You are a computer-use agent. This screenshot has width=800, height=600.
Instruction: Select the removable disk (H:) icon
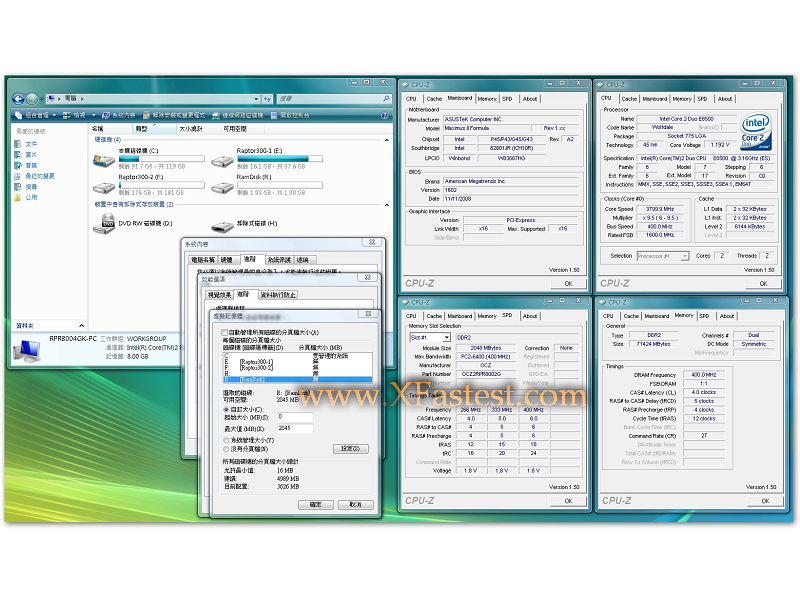point(222,226)
